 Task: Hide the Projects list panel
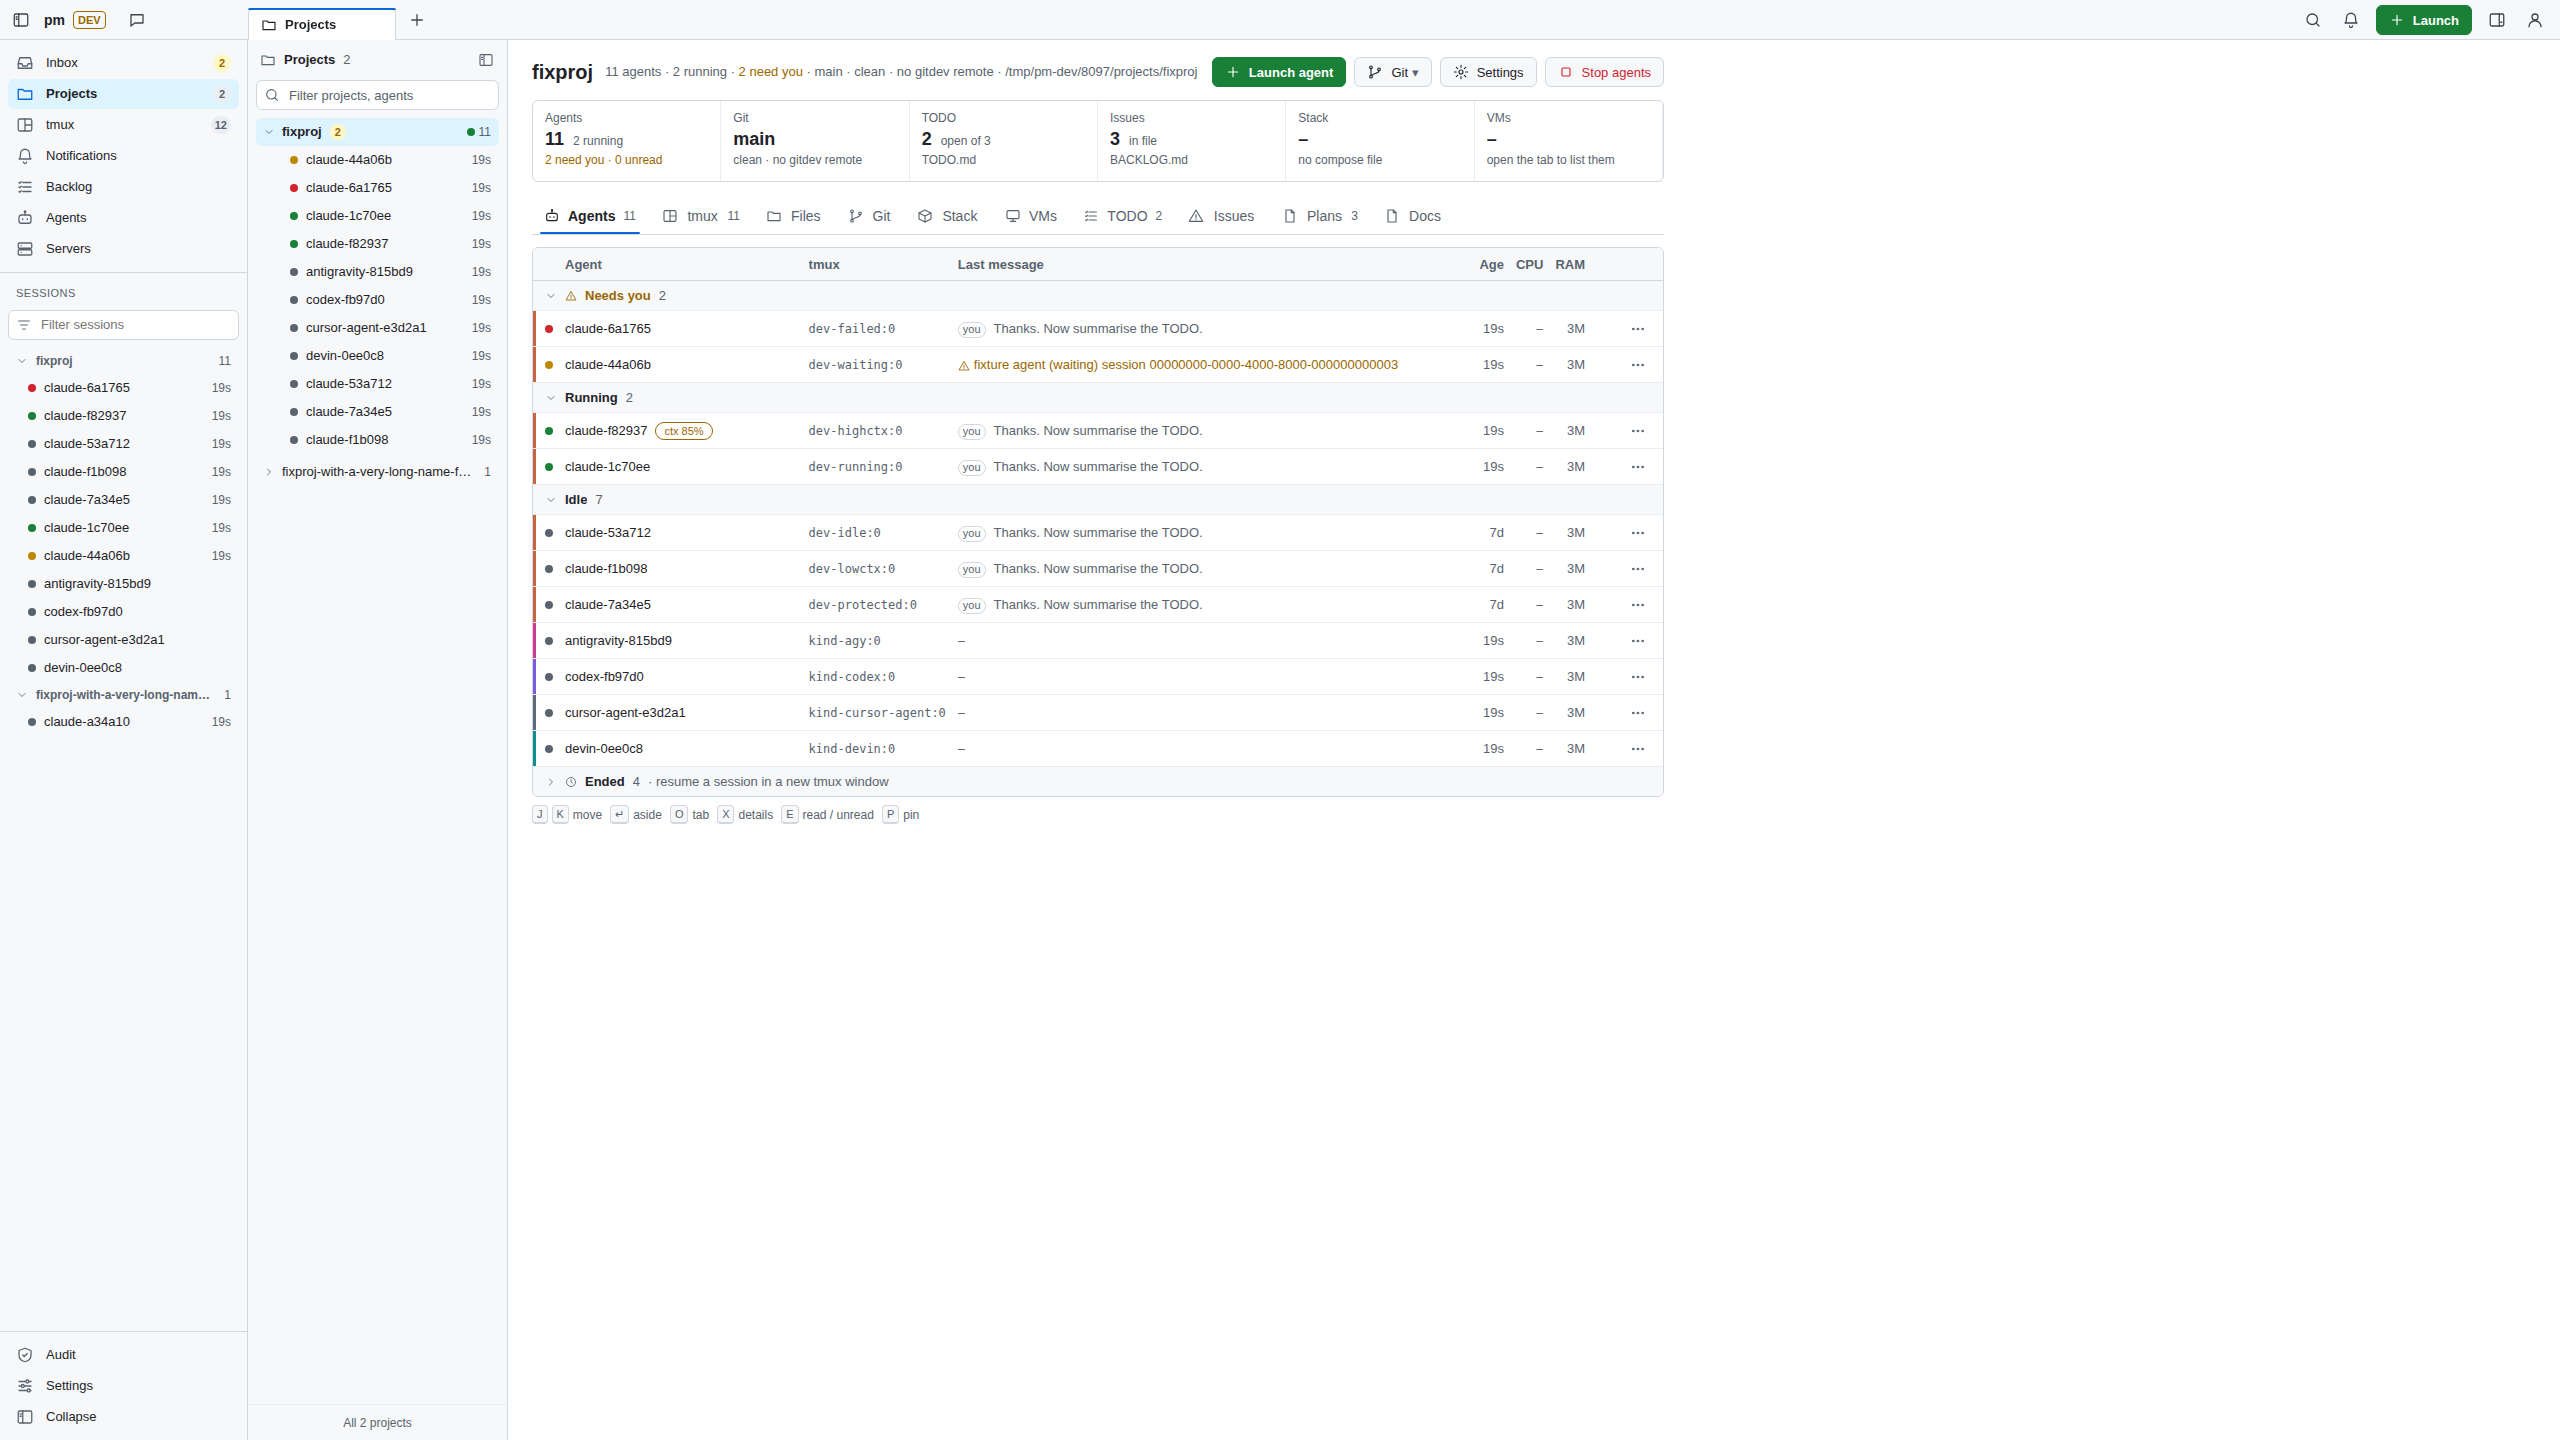pos(486,60)
